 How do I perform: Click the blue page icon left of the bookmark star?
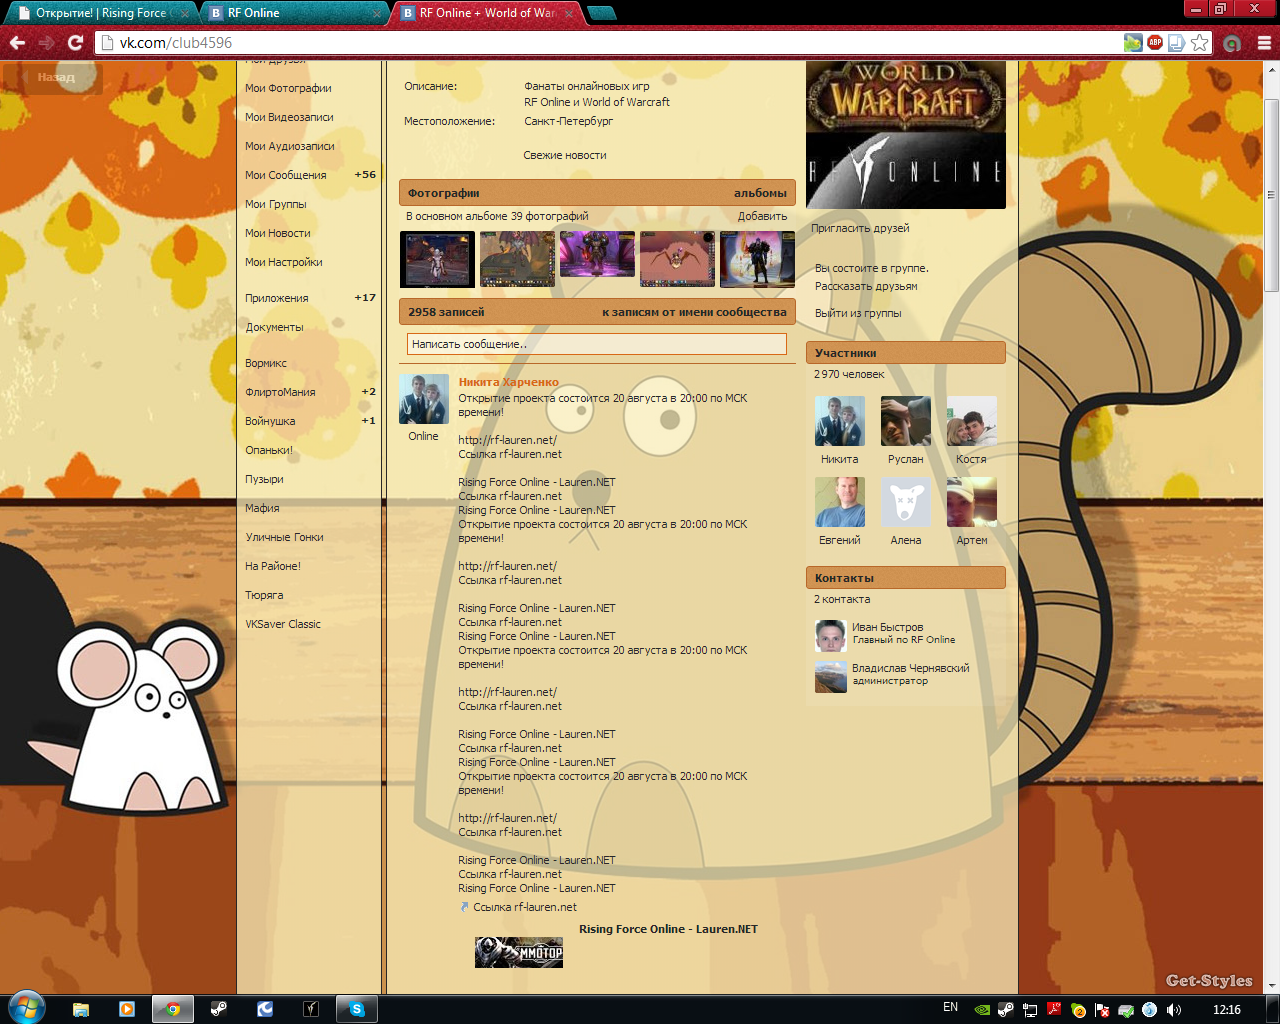coord(1177,42)
